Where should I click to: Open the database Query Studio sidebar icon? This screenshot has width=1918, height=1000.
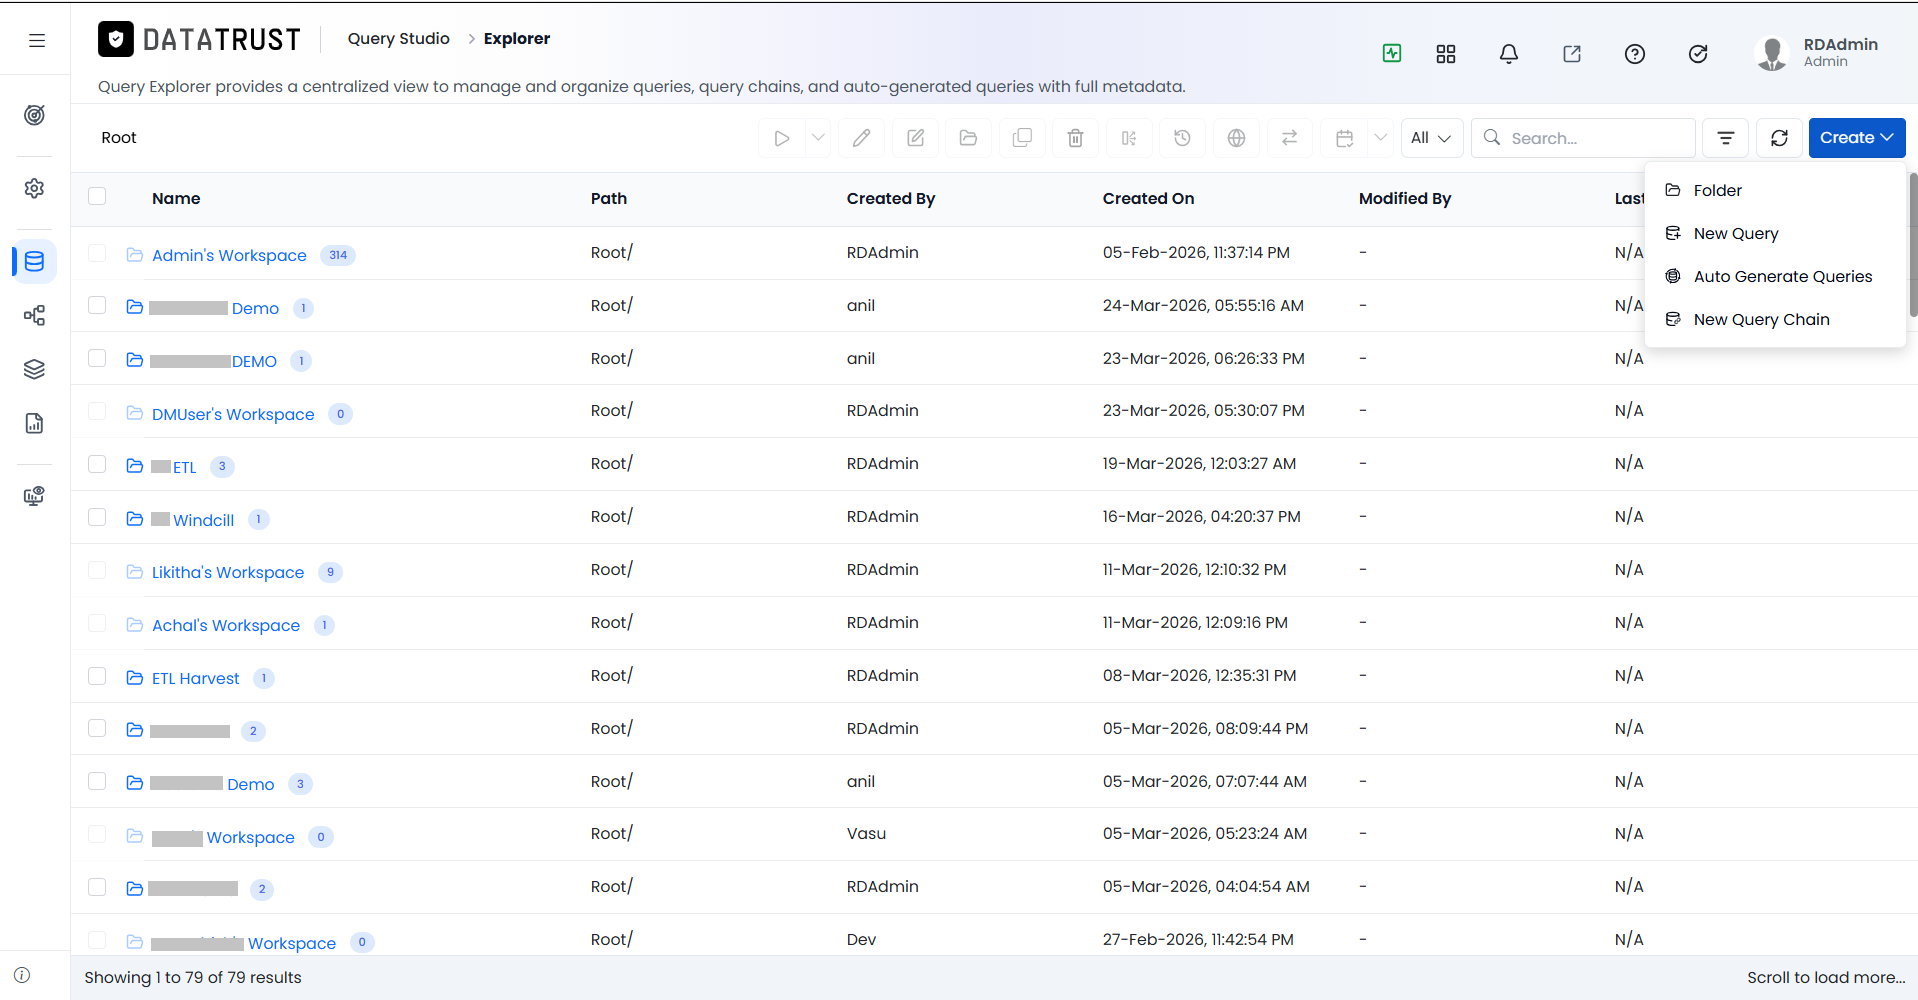[35, 262]
